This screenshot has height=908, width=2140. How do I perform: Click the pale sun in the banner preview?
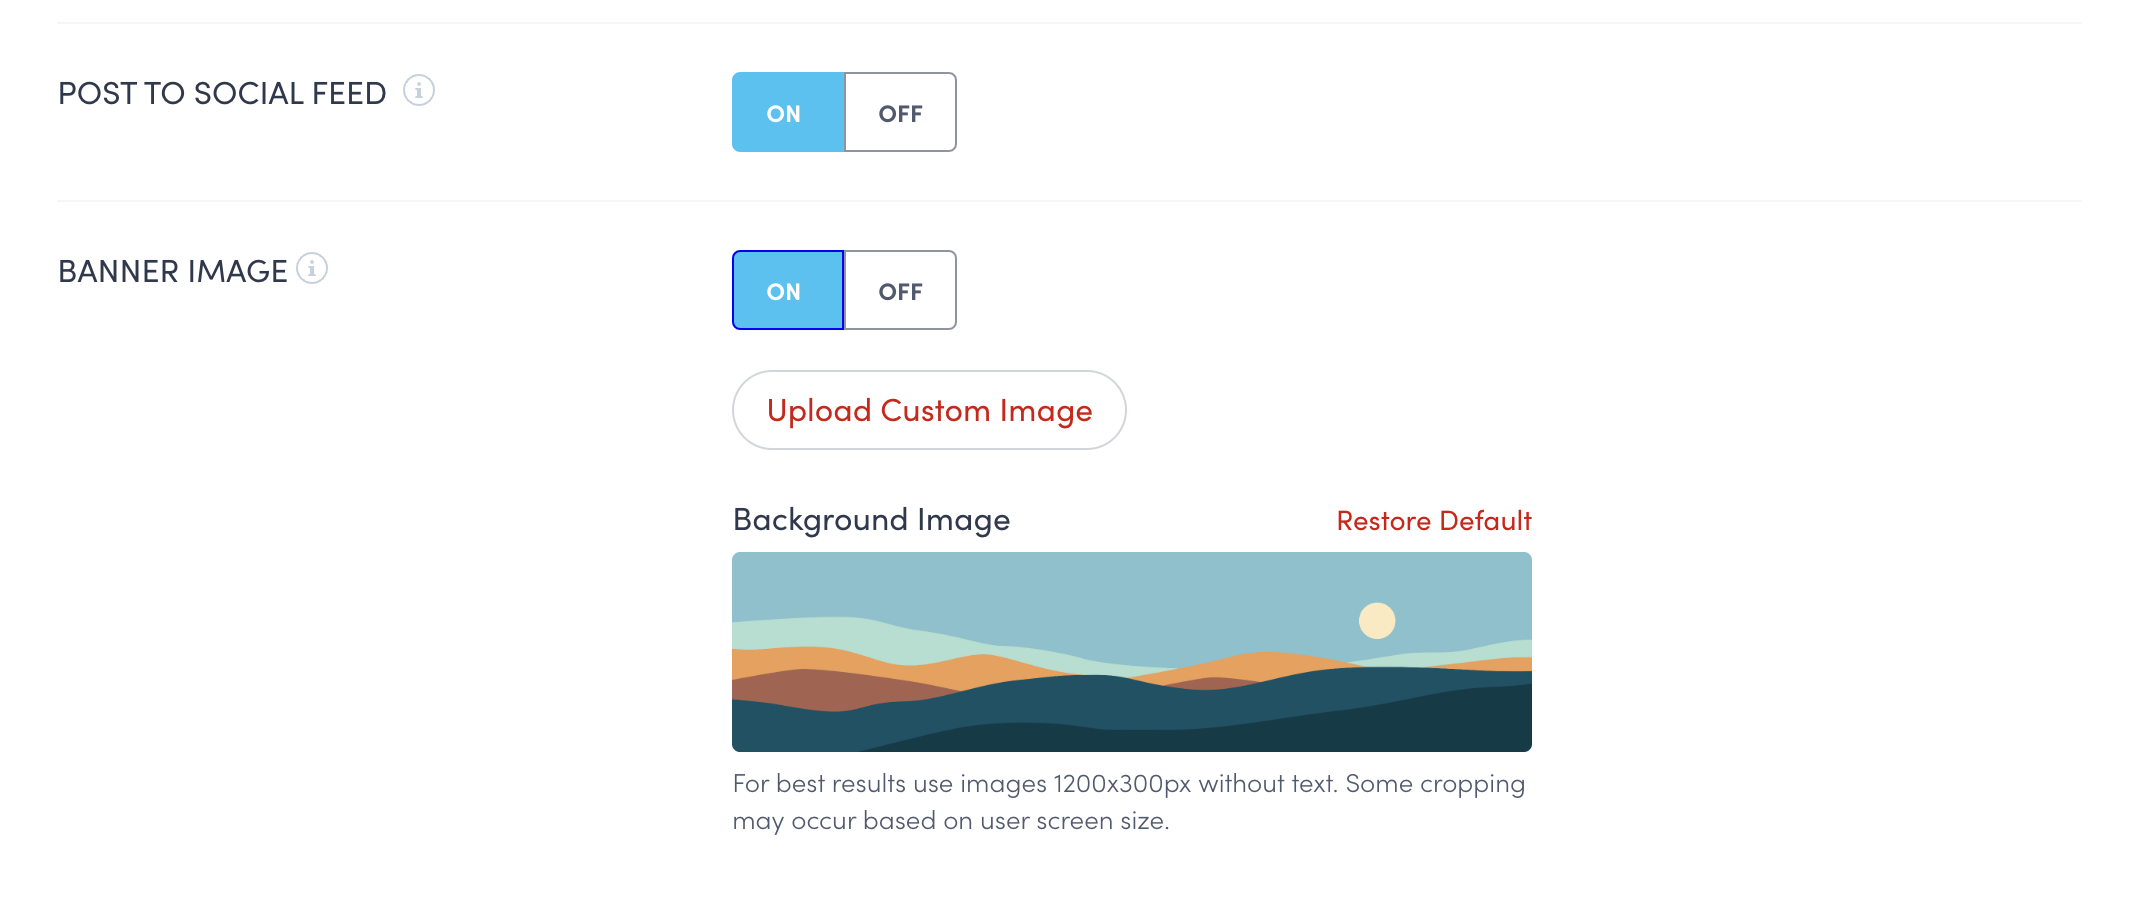[1377, 621]
